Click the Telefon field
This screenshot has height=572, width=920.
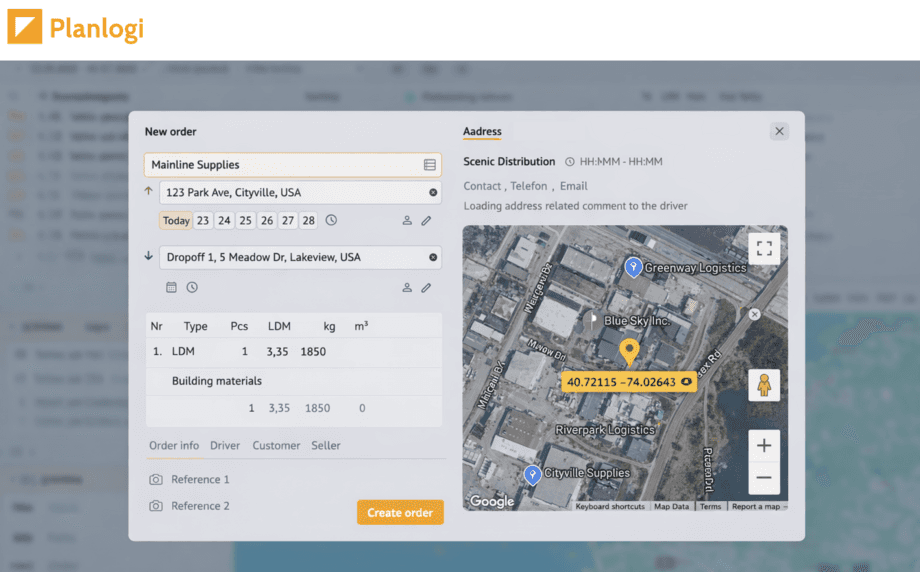(x=529, y=186)
